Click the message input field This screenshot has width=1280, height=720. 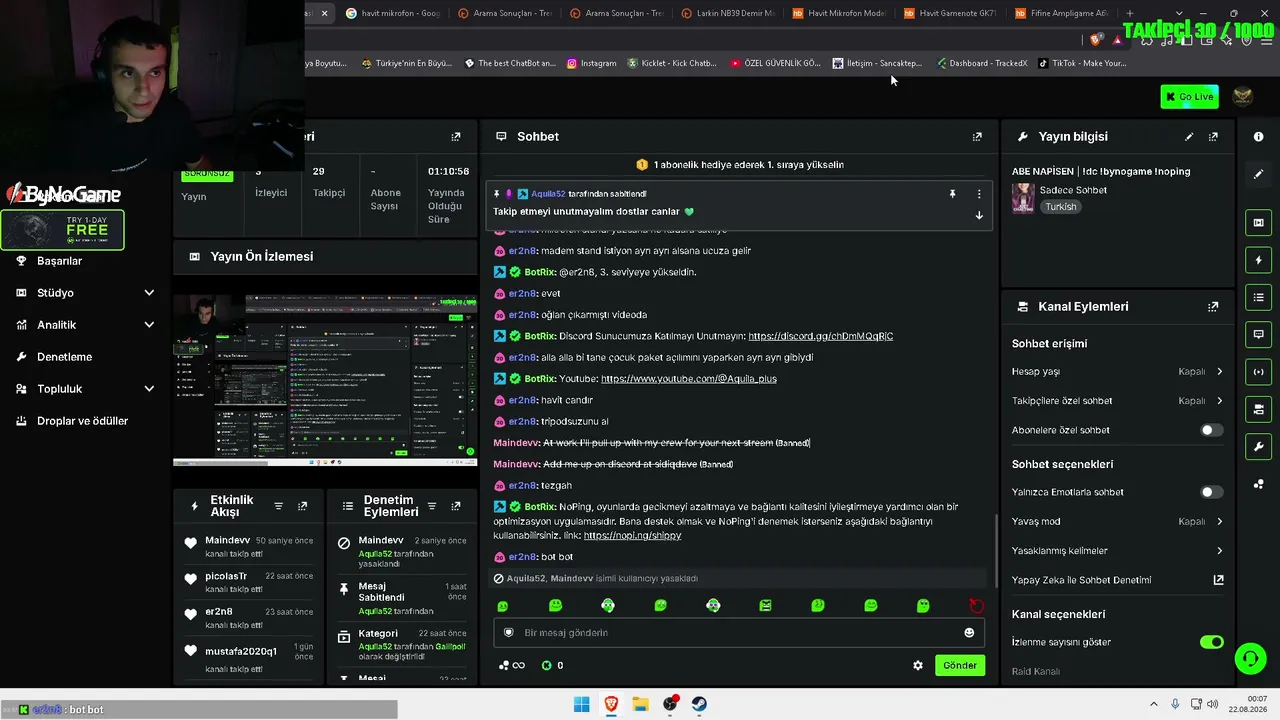[739, 633]
